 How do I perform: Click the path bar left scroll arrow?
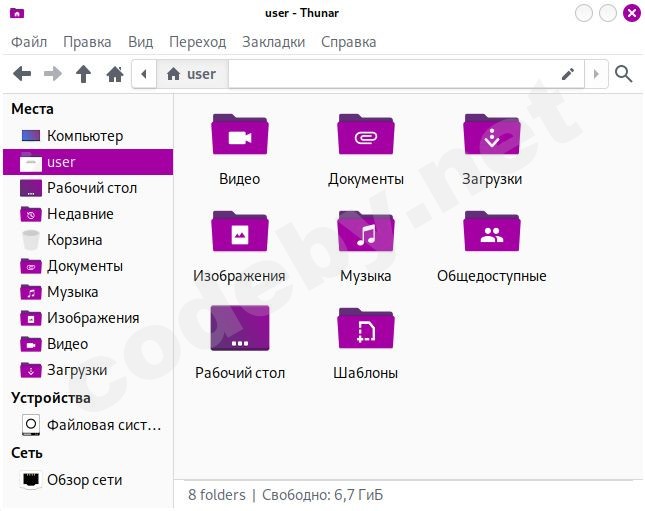[144, 74]
